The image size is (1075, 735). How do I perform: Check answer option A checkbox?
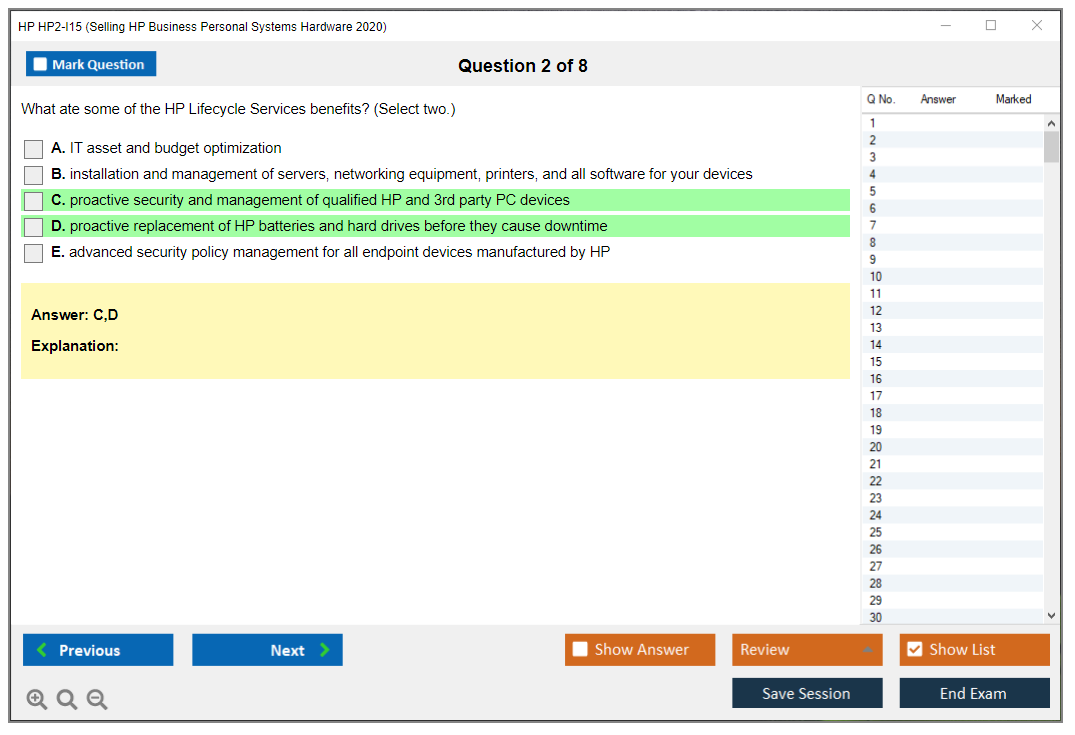34,149
